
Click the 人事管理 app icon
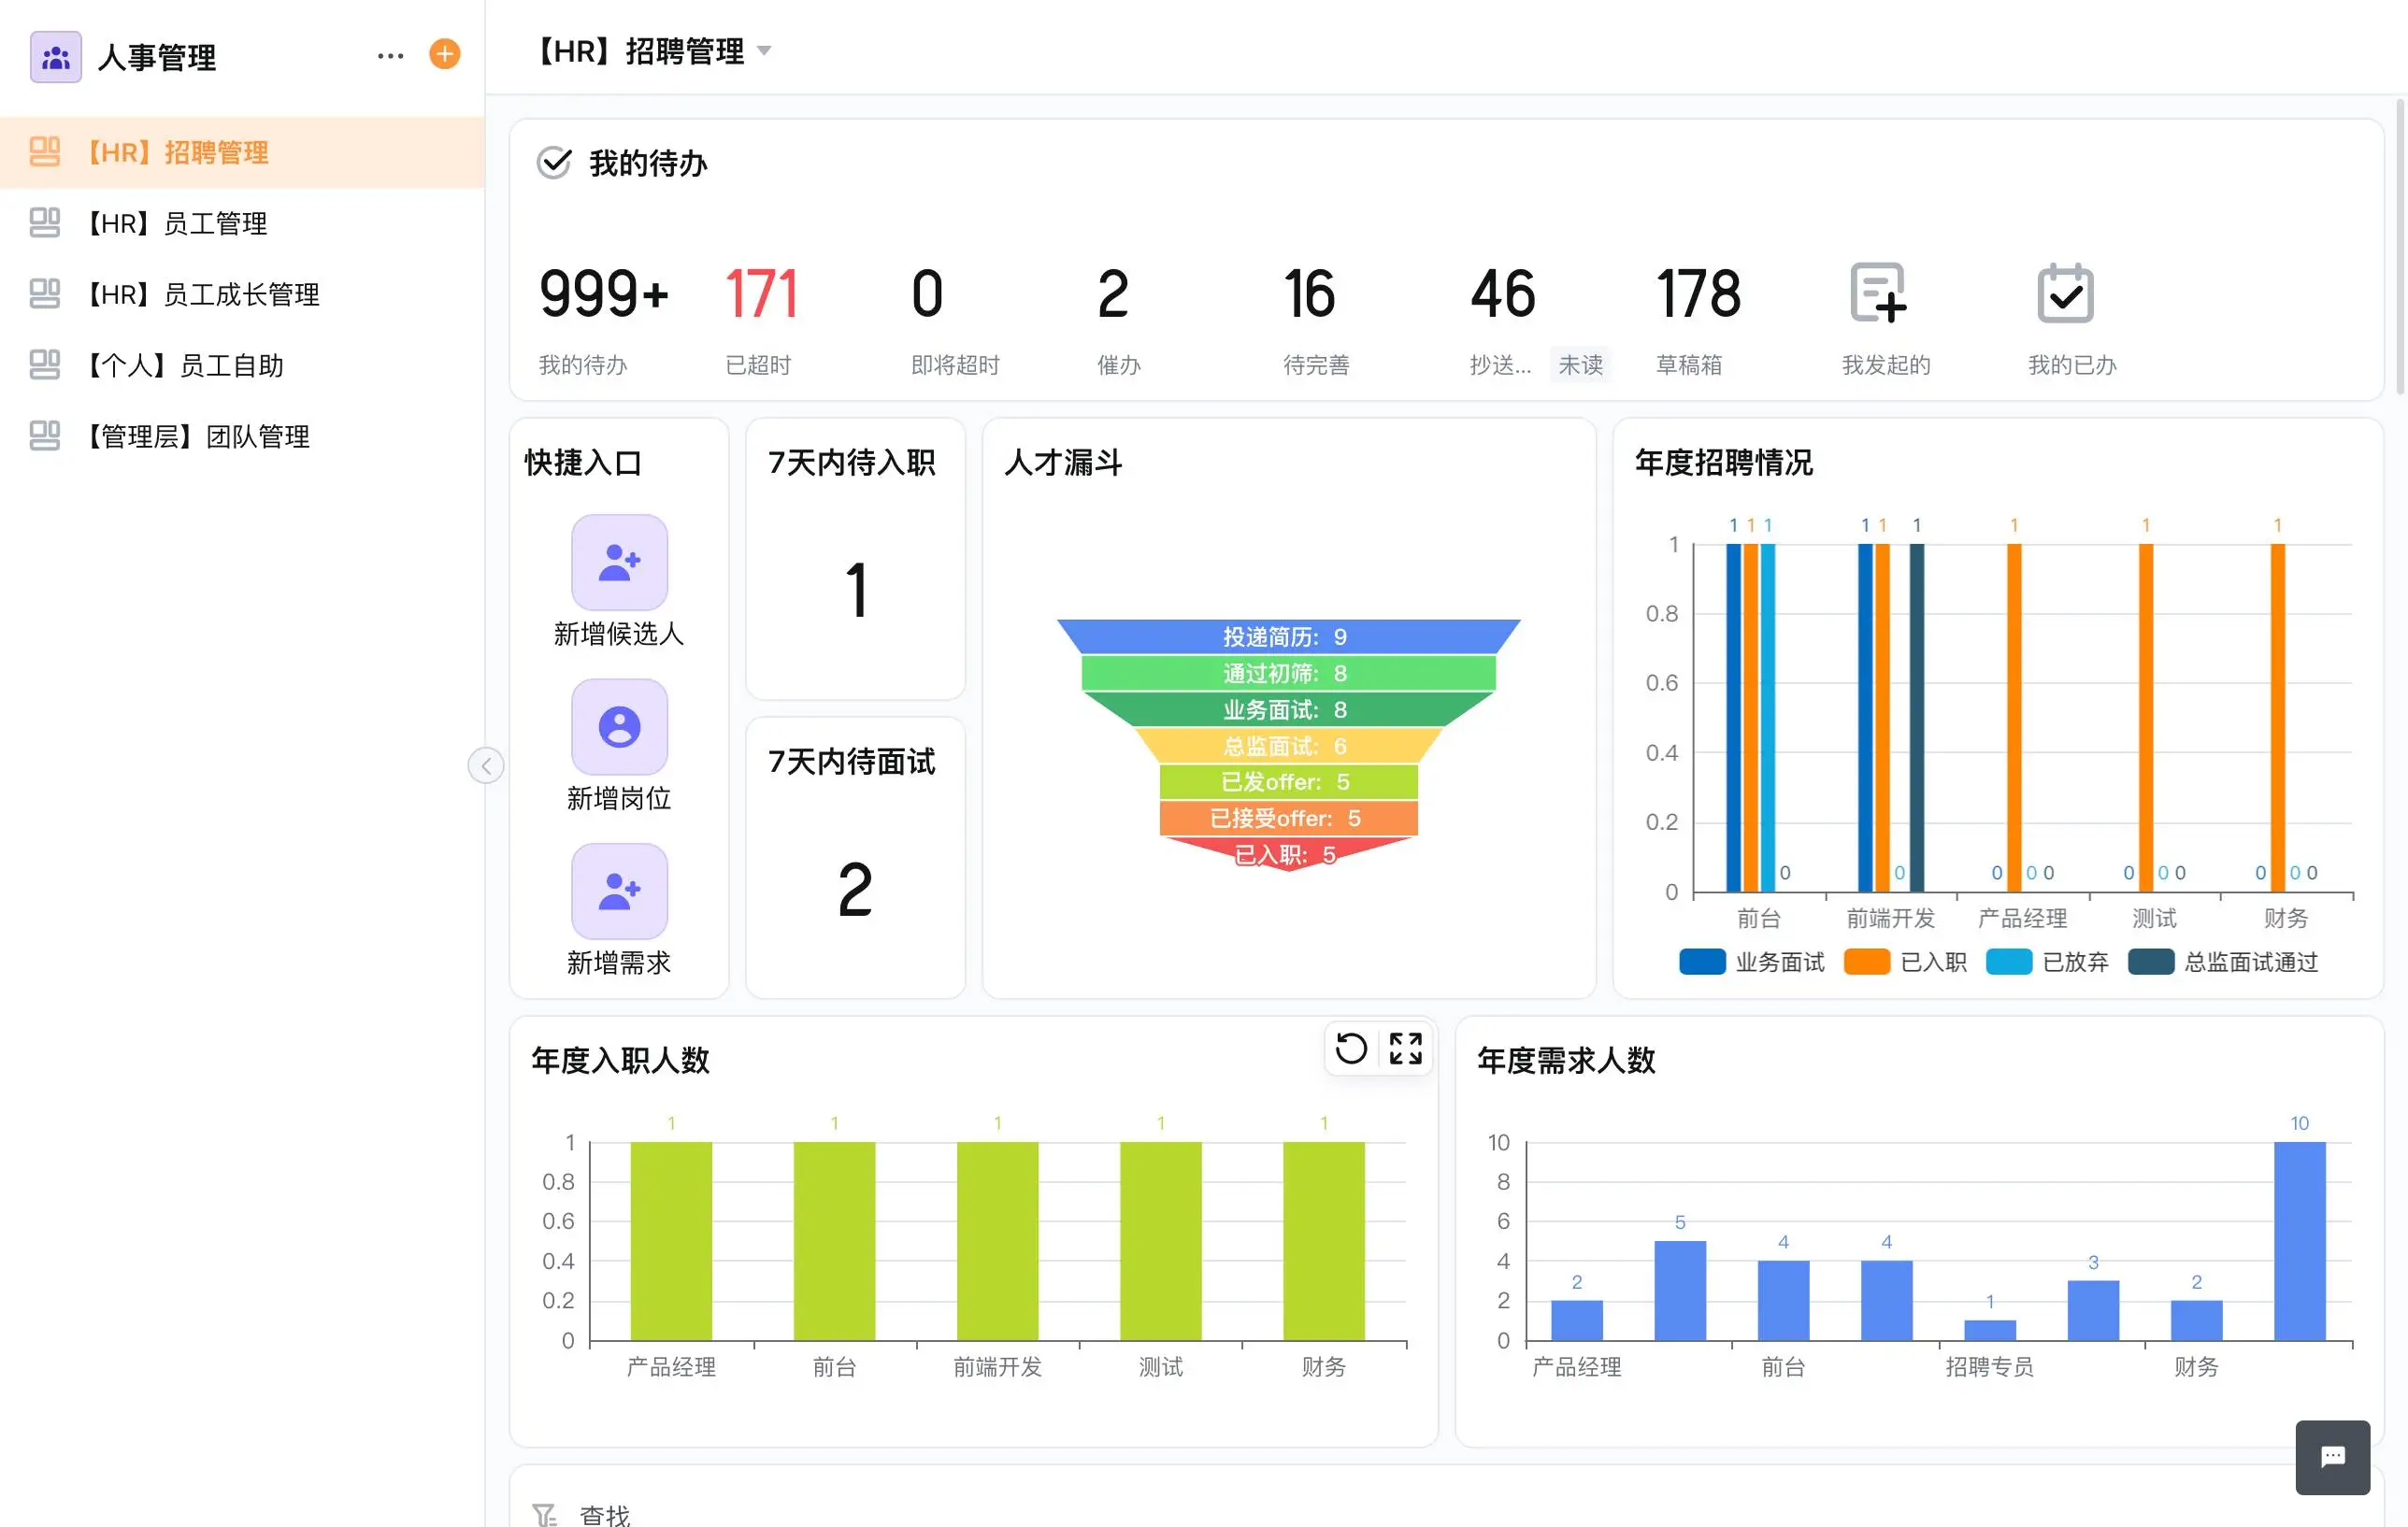pos(56,57)
